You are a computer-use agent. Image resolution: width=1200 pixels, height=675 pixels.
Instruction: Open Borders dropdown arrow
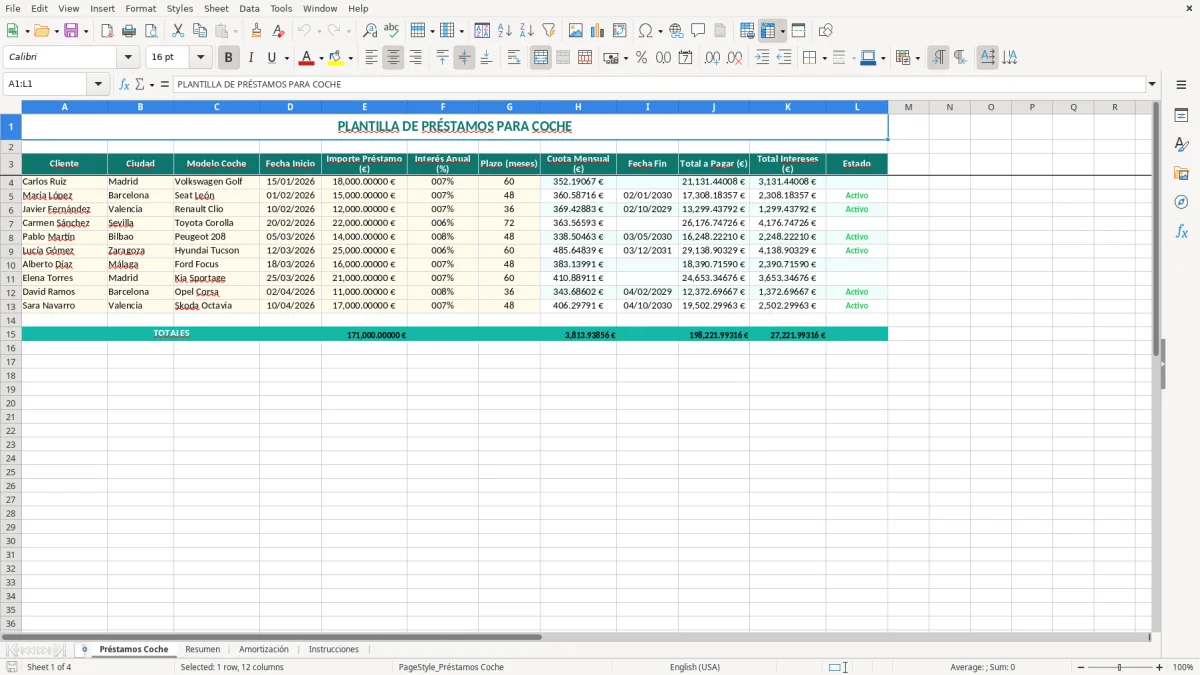[x=824, y=58]
